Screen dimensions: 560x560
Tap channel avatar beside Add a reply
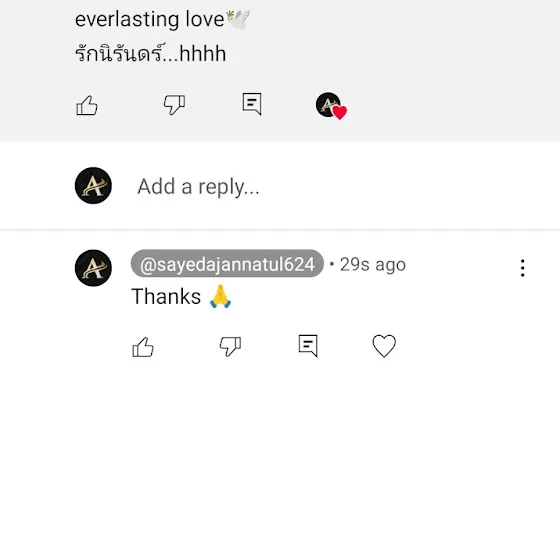[x=93, y=185]
